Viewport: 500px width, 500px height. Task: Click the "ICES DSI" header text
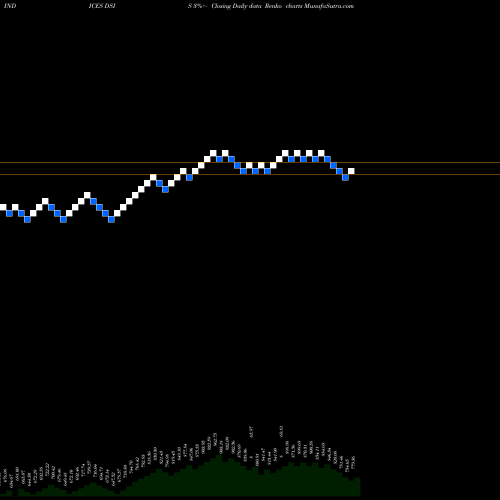click(x=102, y=6)
